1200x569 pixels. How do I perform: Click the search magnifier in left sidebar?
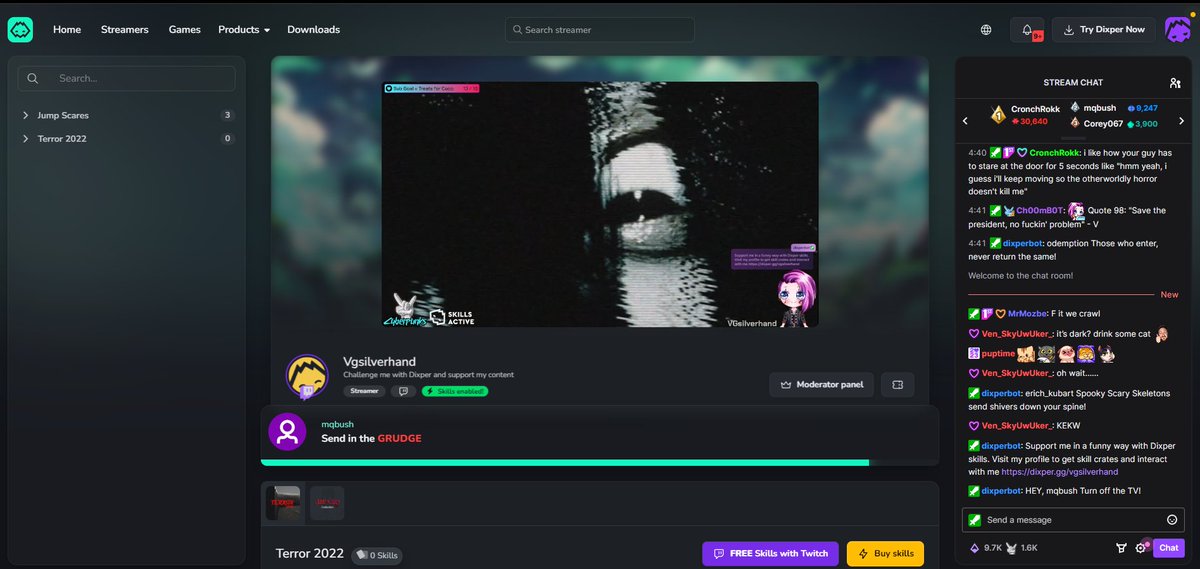click(33, 78)
